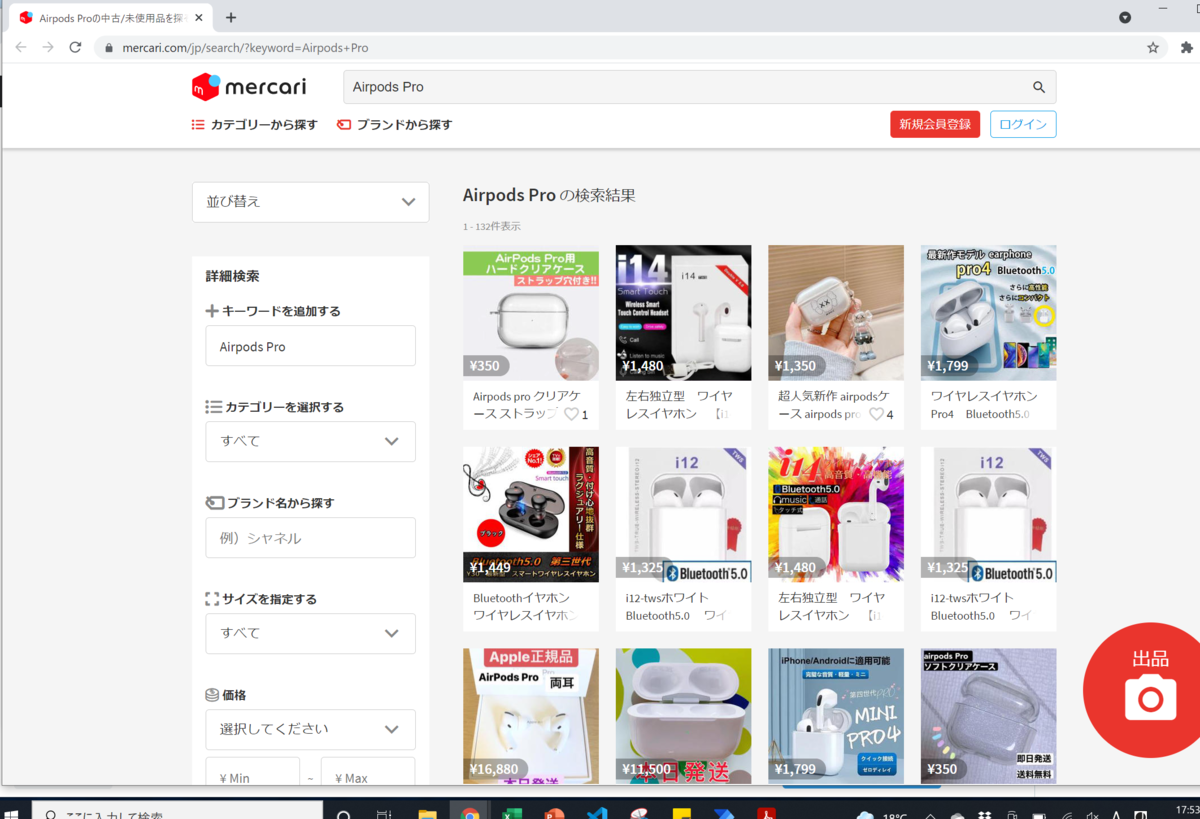Open カテゴリーから探す menu
The image size is (1200, 819).
point(255,125)
